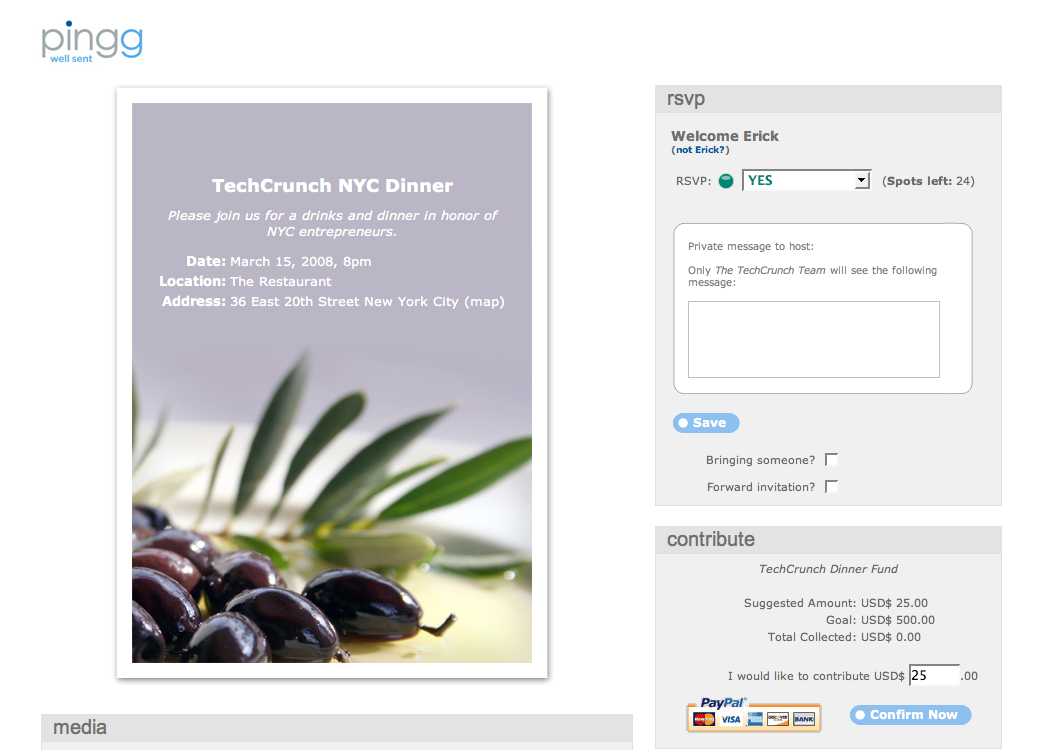Click Total Collected: USD$ 0.00 text

pyautogui.click(x=844, y=637)
